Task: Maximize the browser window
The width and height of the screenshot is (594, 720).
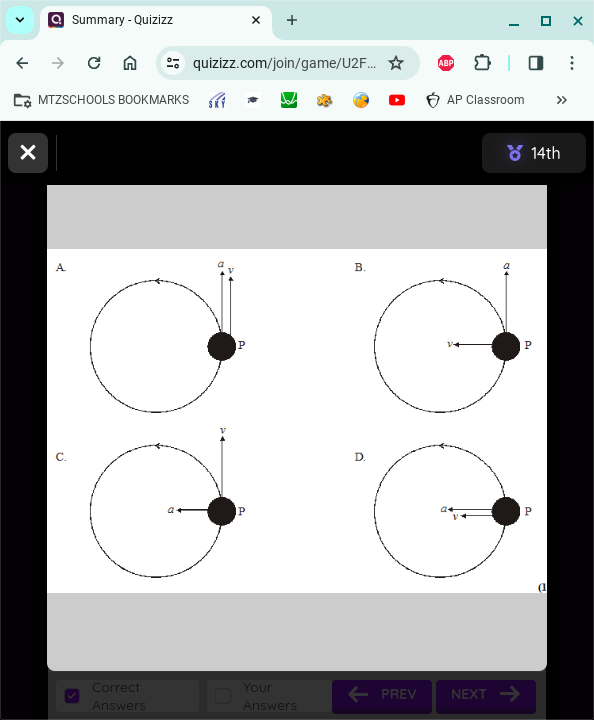Action: click(546, 21)
